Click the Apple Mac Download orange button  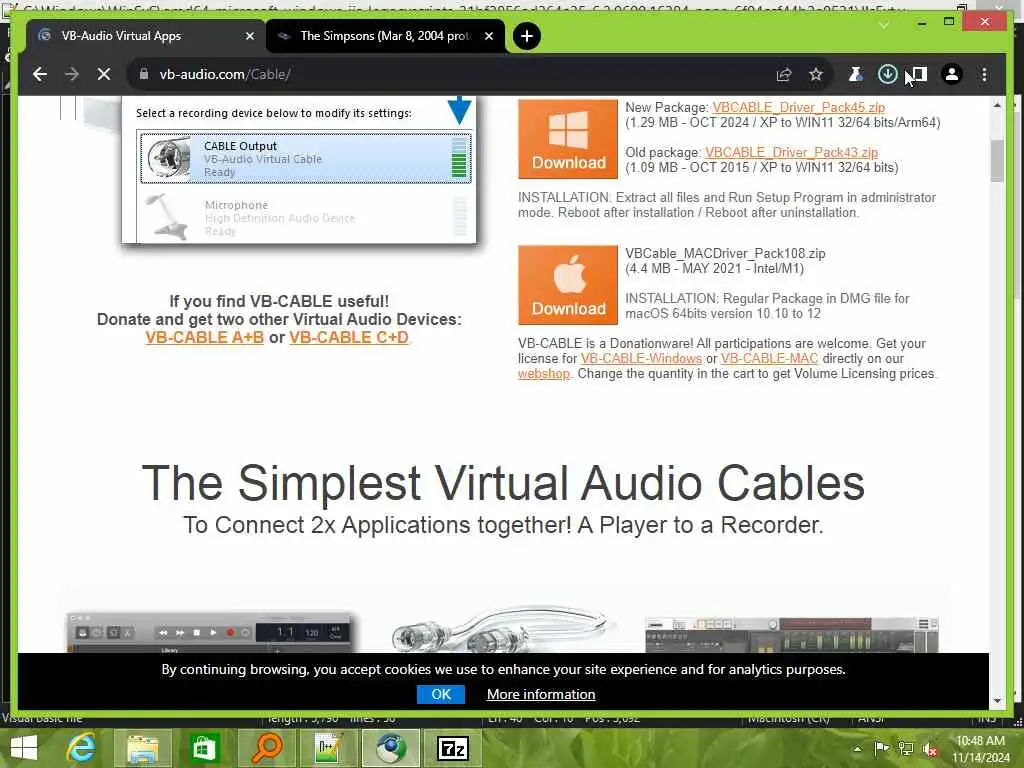click(568, 285)
